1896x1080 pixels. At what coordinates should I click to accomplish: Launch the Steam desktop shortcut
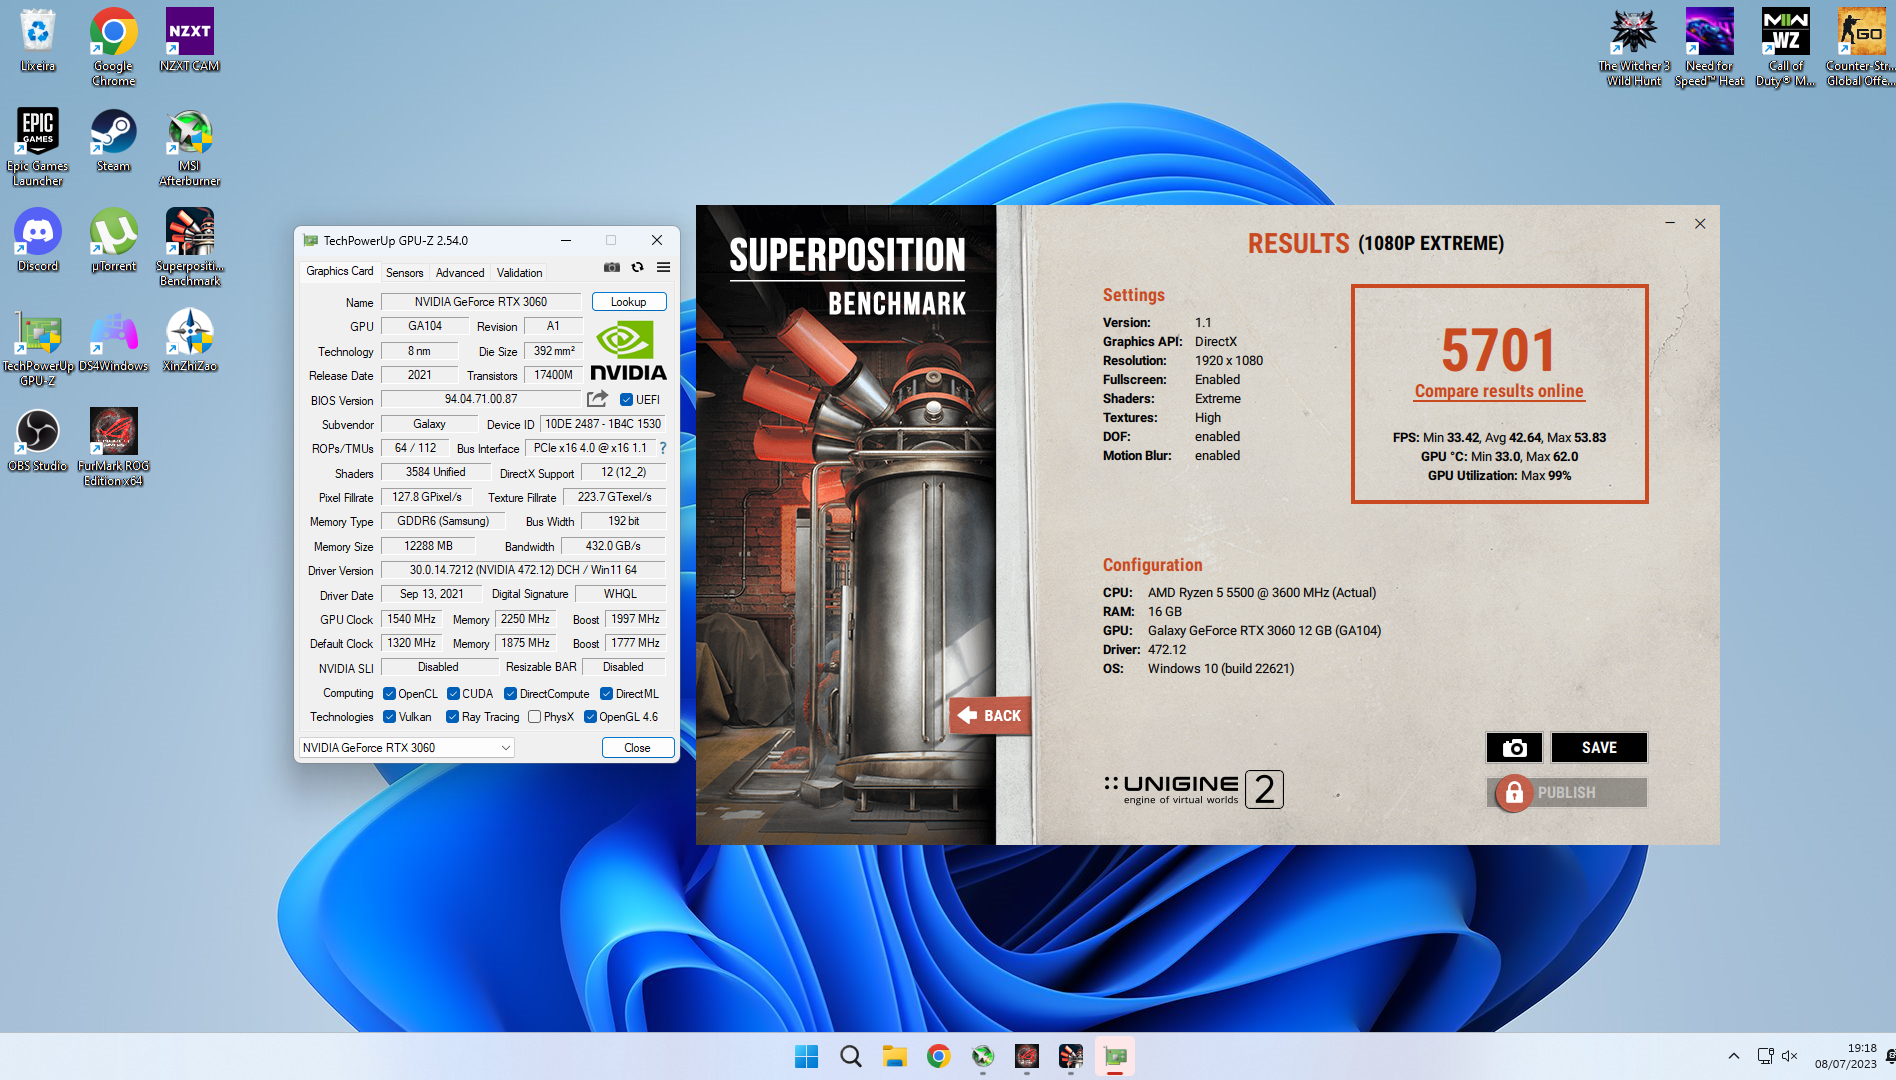pyautogui.click(x=114, y=140)
